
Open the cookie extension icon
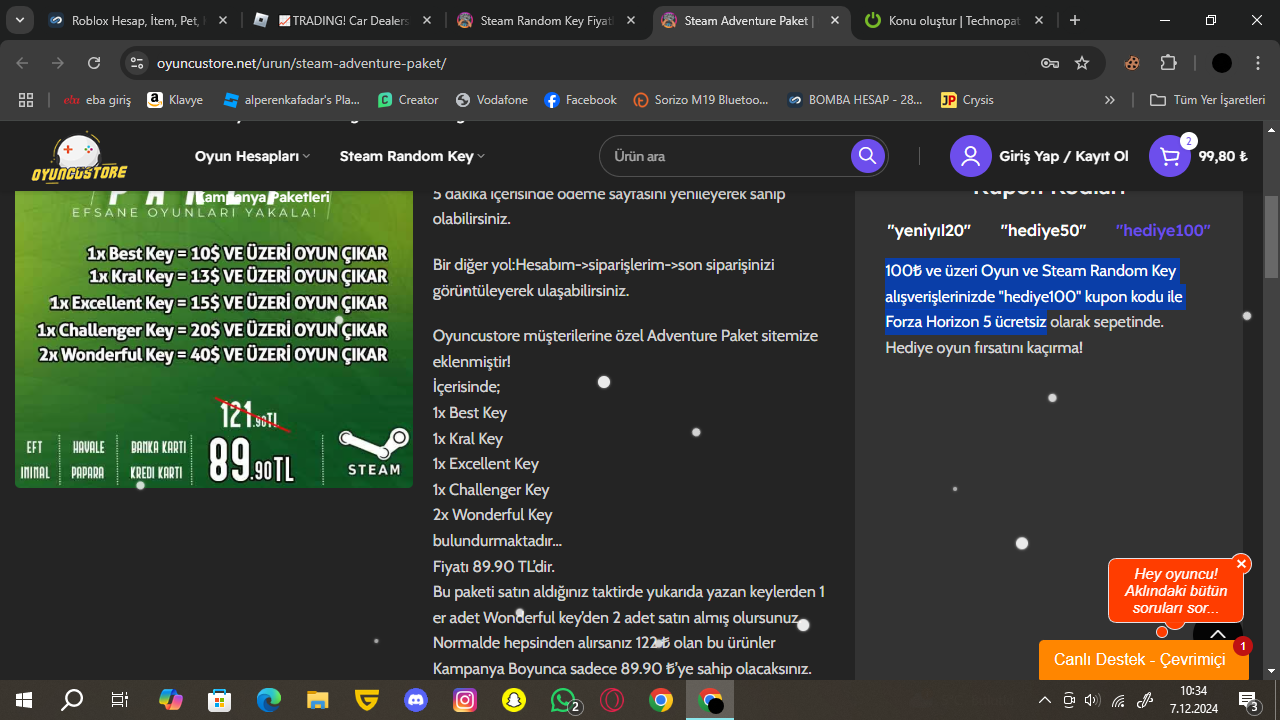1132,63
